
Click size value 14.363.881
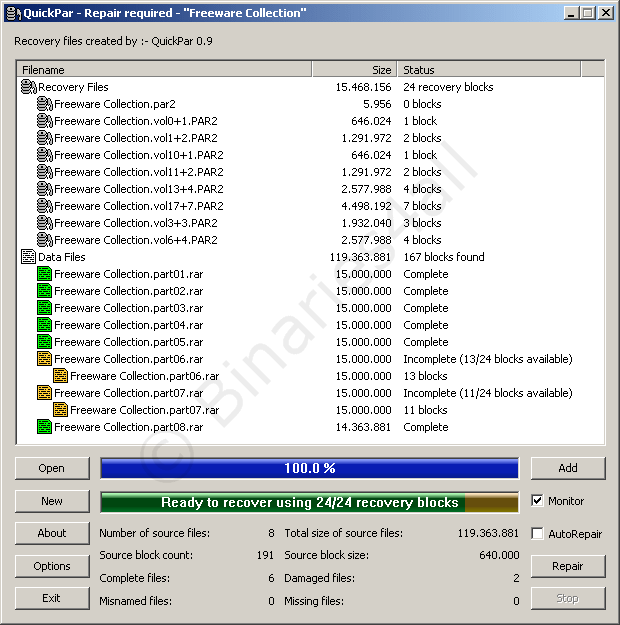click(363, 427)
